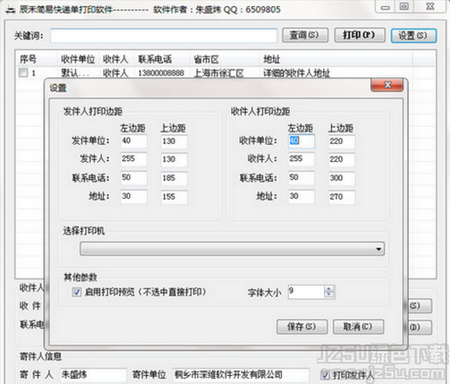The image size is (450, 384).
Task: Edit recipient 联系电话 左边距 field showing 50
Action: 301,178
